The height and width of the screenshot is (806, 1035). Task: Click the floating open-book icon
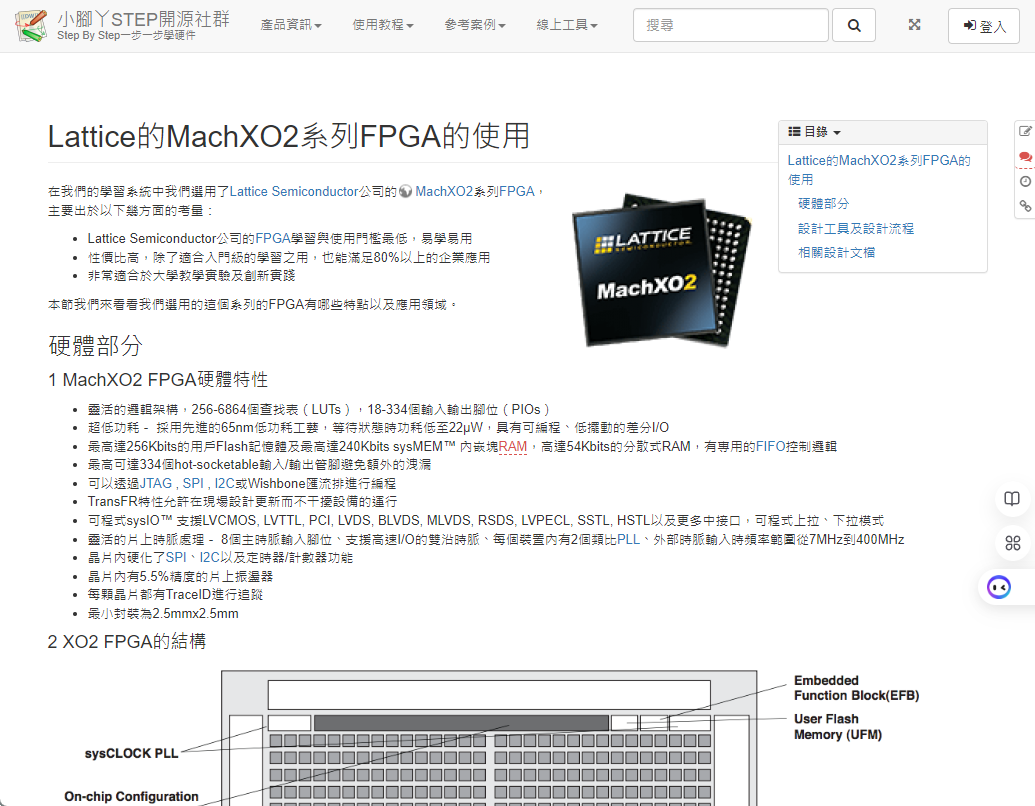tap(1012, 499)
